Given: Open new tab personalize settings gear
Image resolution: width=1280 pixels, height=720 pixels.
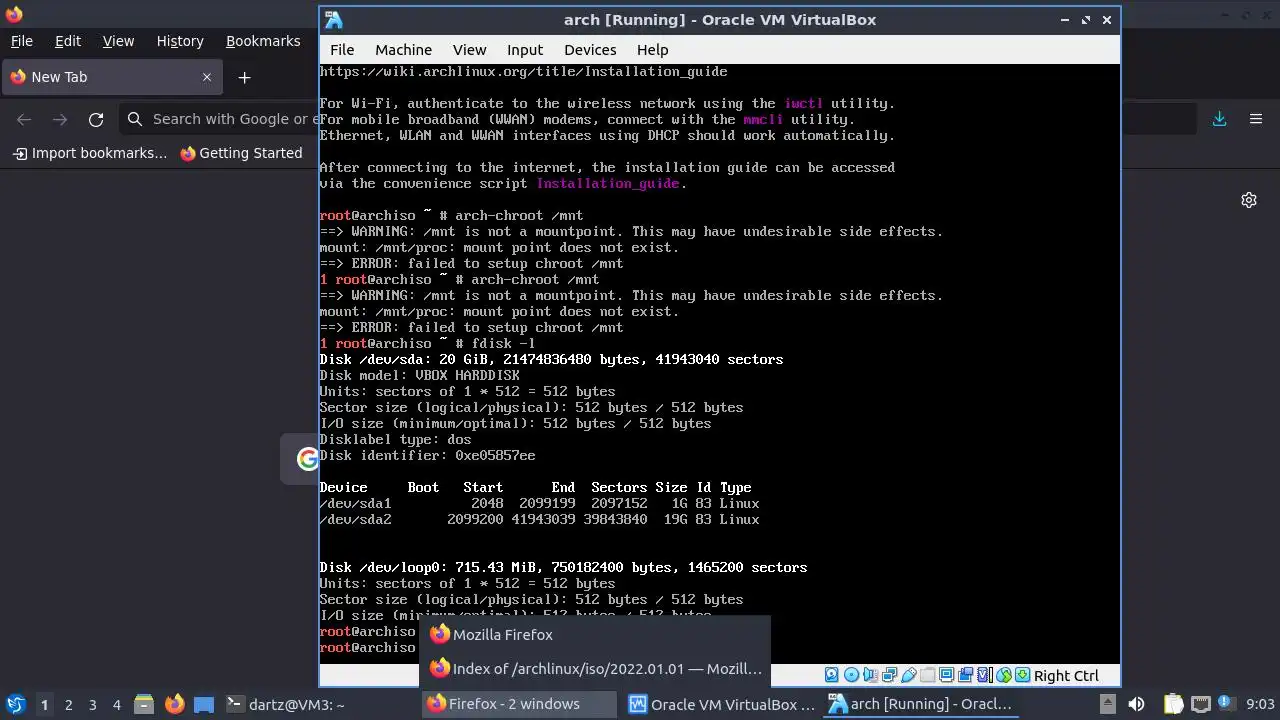Looking at the screenshot, I should 1249,200.
